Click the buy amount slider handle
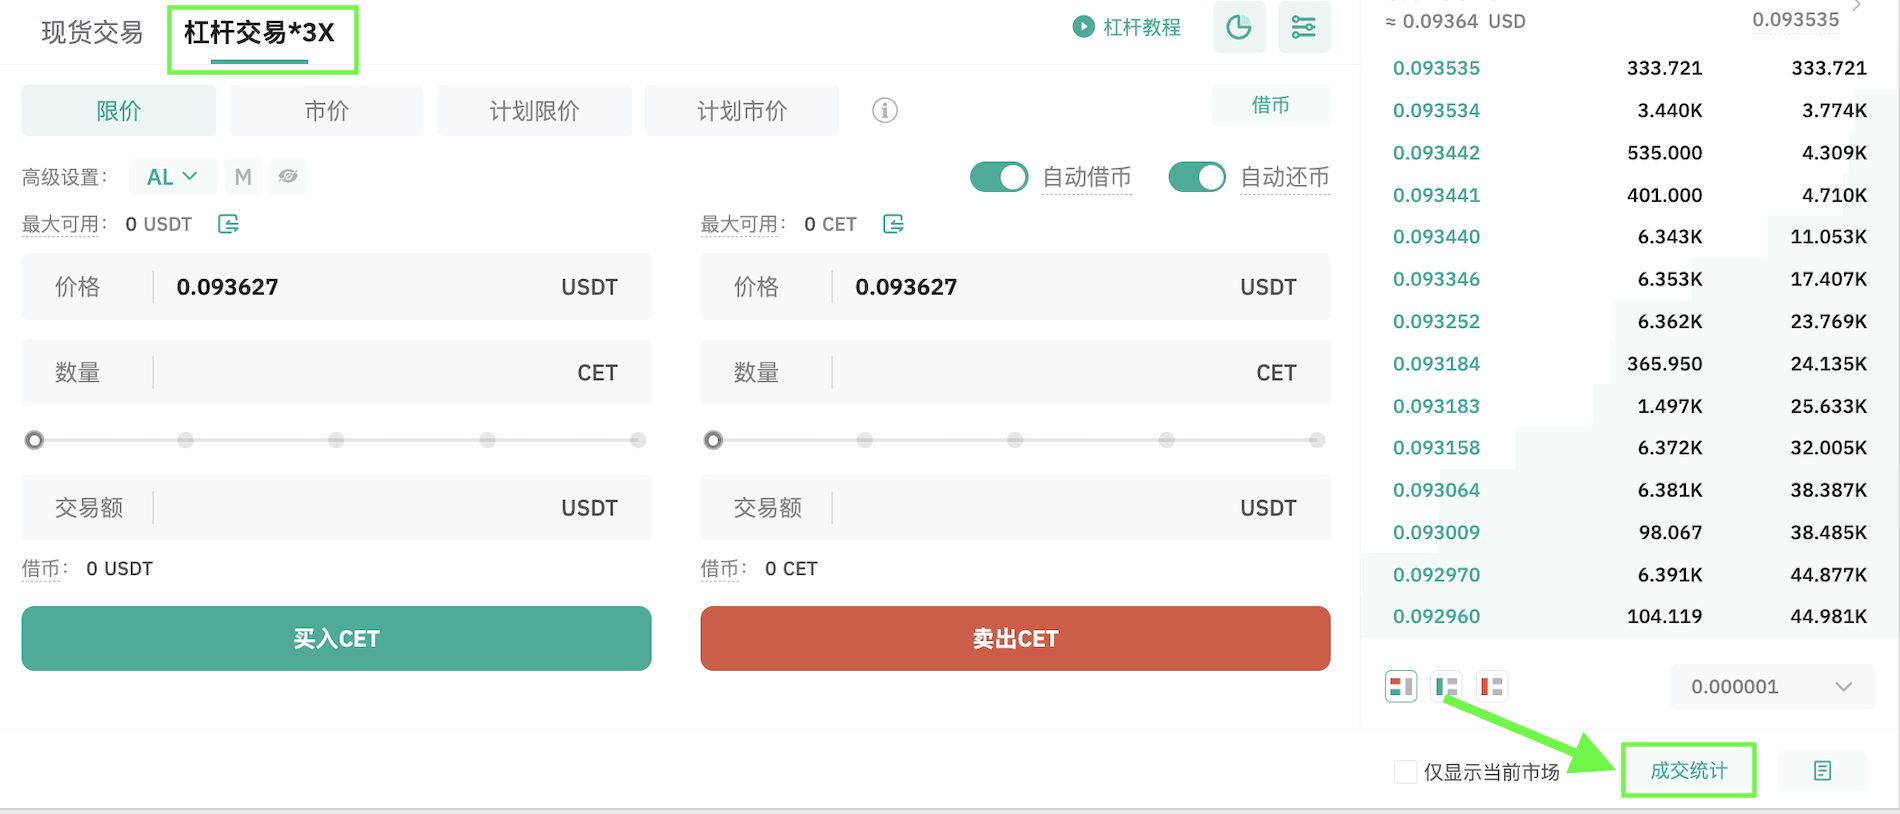 point(35,440)
